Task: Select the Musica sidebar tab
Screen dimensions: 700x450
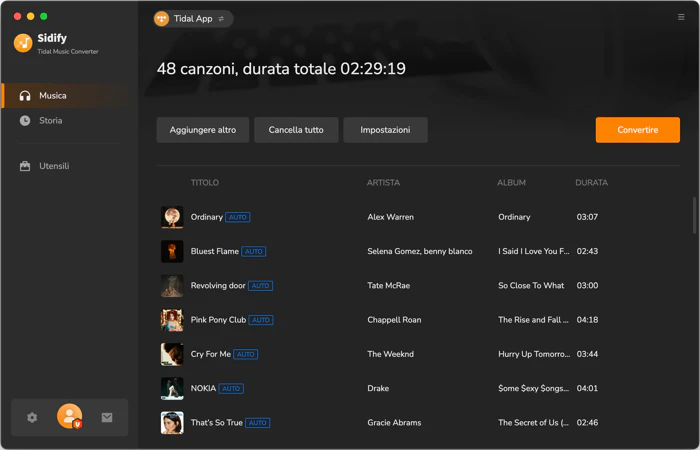Action: point(66,96)
